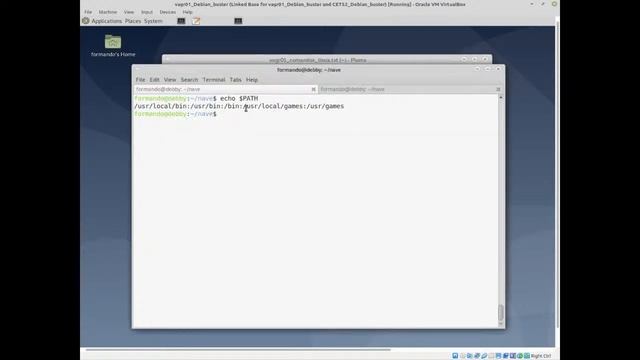
Task: Click the terminal icon right of the notepad icon
Action: 238,21
